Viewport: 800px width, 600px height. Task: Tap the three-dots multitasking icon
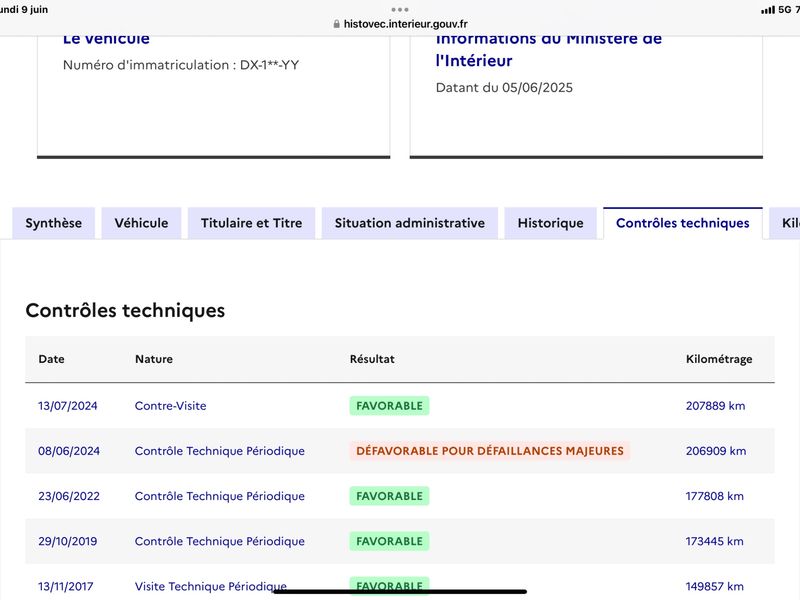pyautogui.click(x=400, y=9)
